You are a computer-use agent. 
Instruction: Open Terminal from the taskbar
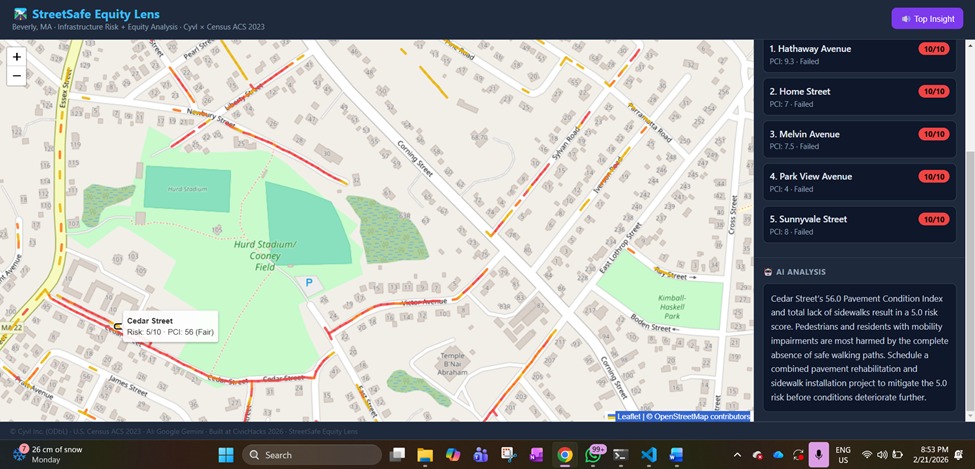point(620,455)
